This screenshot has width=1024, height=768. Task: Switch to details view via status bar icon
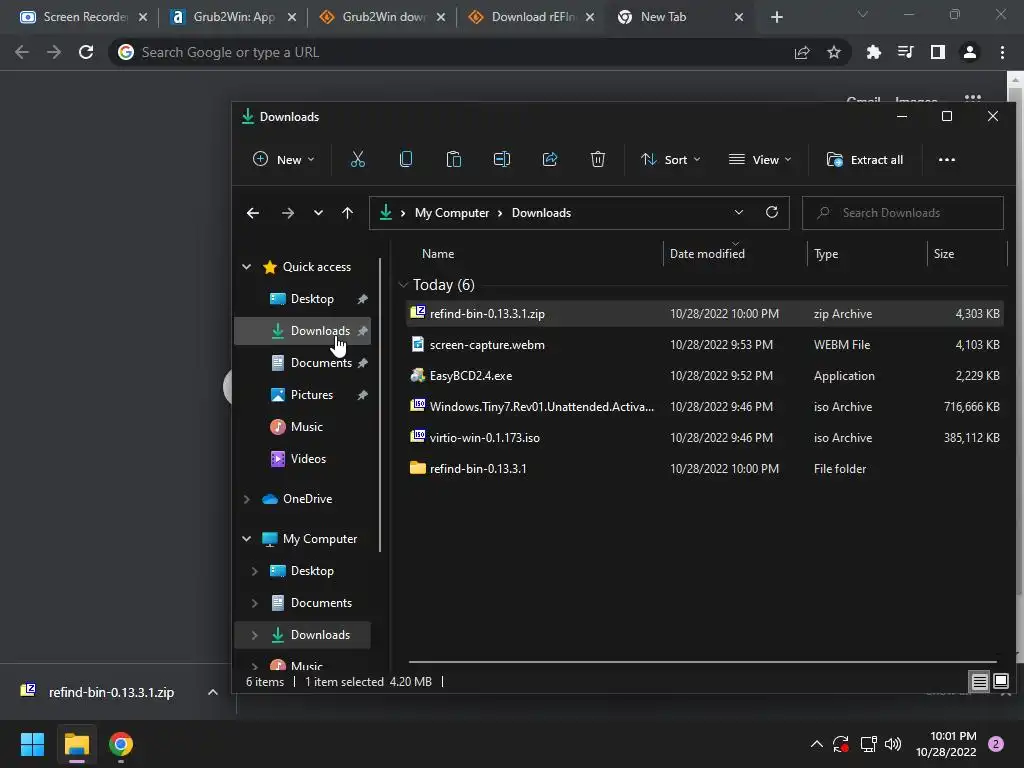(979, 682)
